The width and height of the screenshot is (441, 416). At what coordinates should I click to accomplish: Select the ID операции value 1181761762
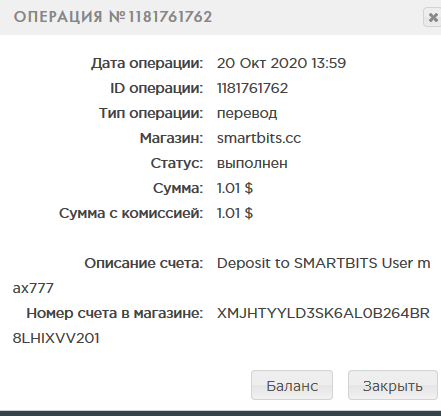(x=252, y=88)
